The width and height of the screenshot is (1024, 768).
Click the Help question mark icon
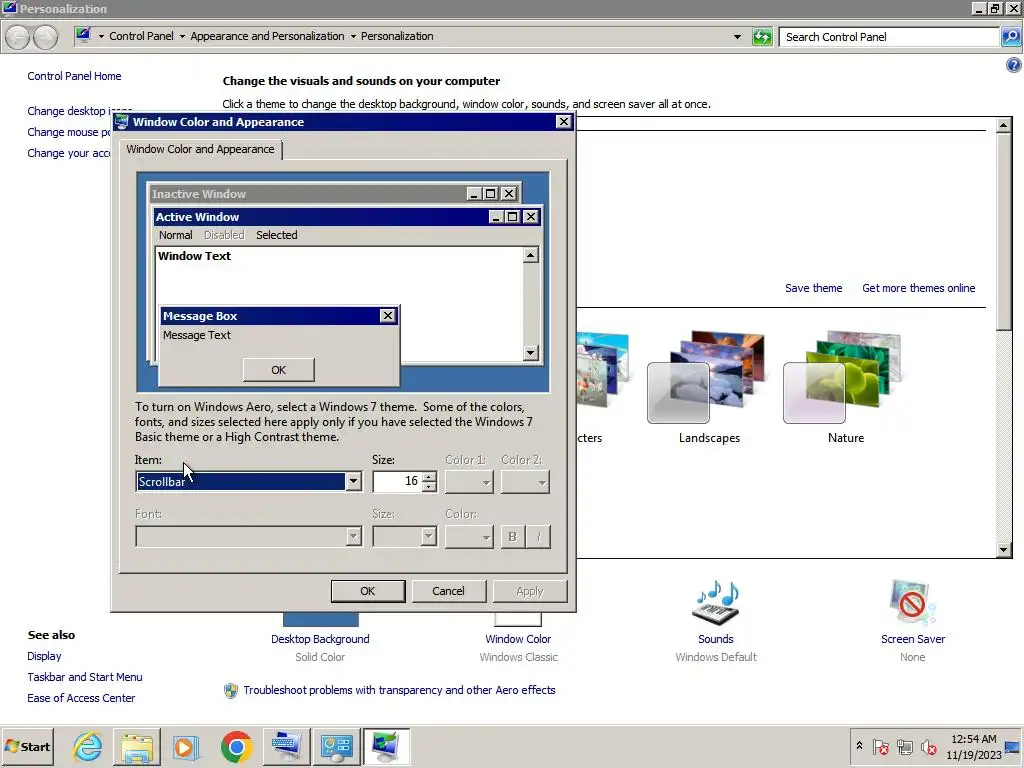[1014, 65]
